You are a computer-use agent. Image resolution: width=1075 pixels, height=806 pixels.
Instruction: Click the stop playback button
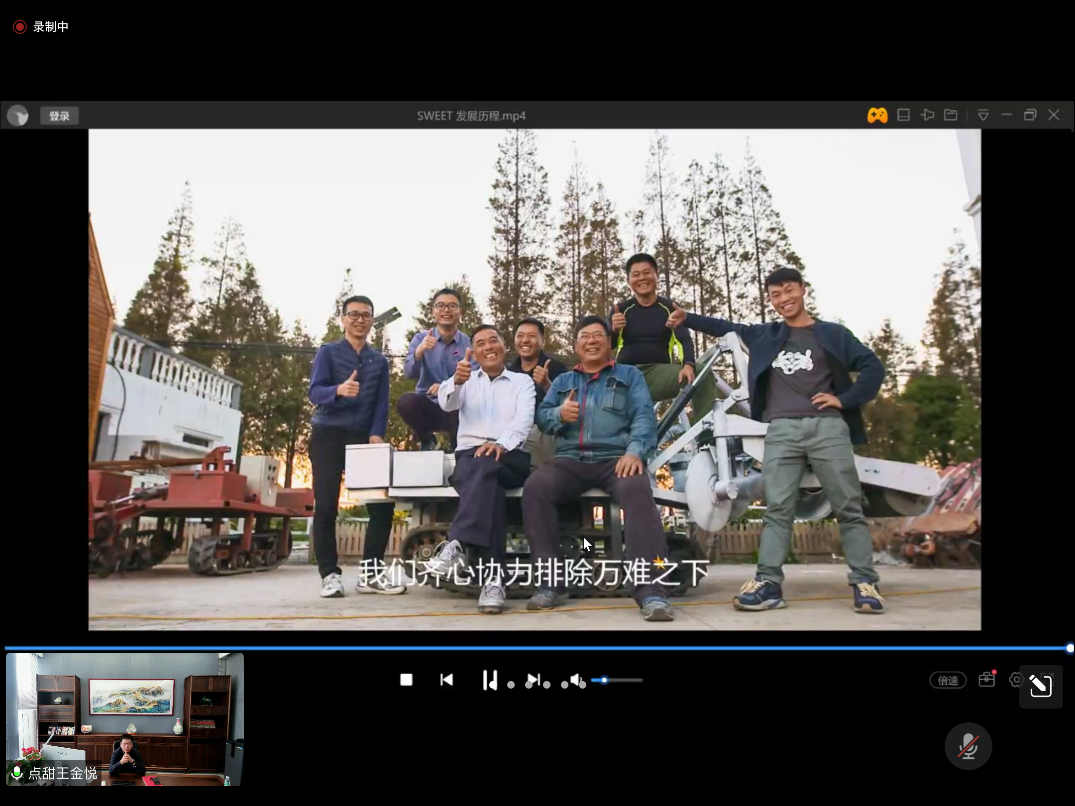point(406,680)
